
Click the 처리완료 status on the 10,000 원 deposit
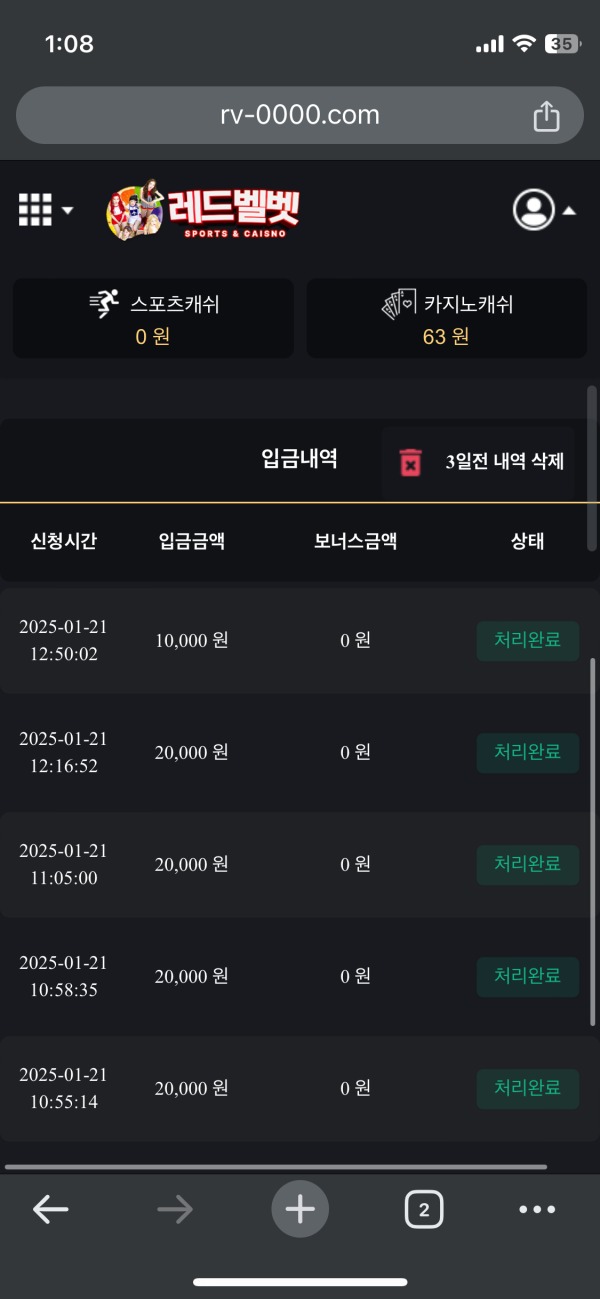pos(528,640)
